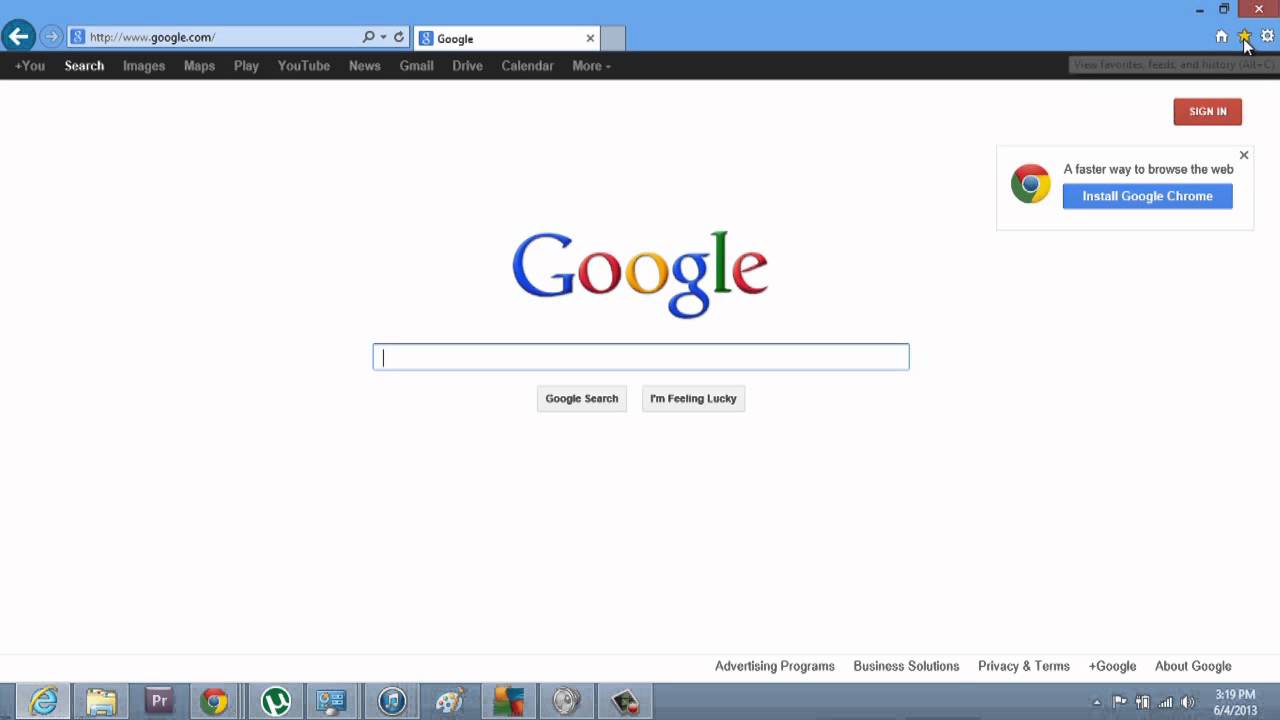Click the Google Search button
This screenshot has width=1280, height=720.
pos(581,398)
